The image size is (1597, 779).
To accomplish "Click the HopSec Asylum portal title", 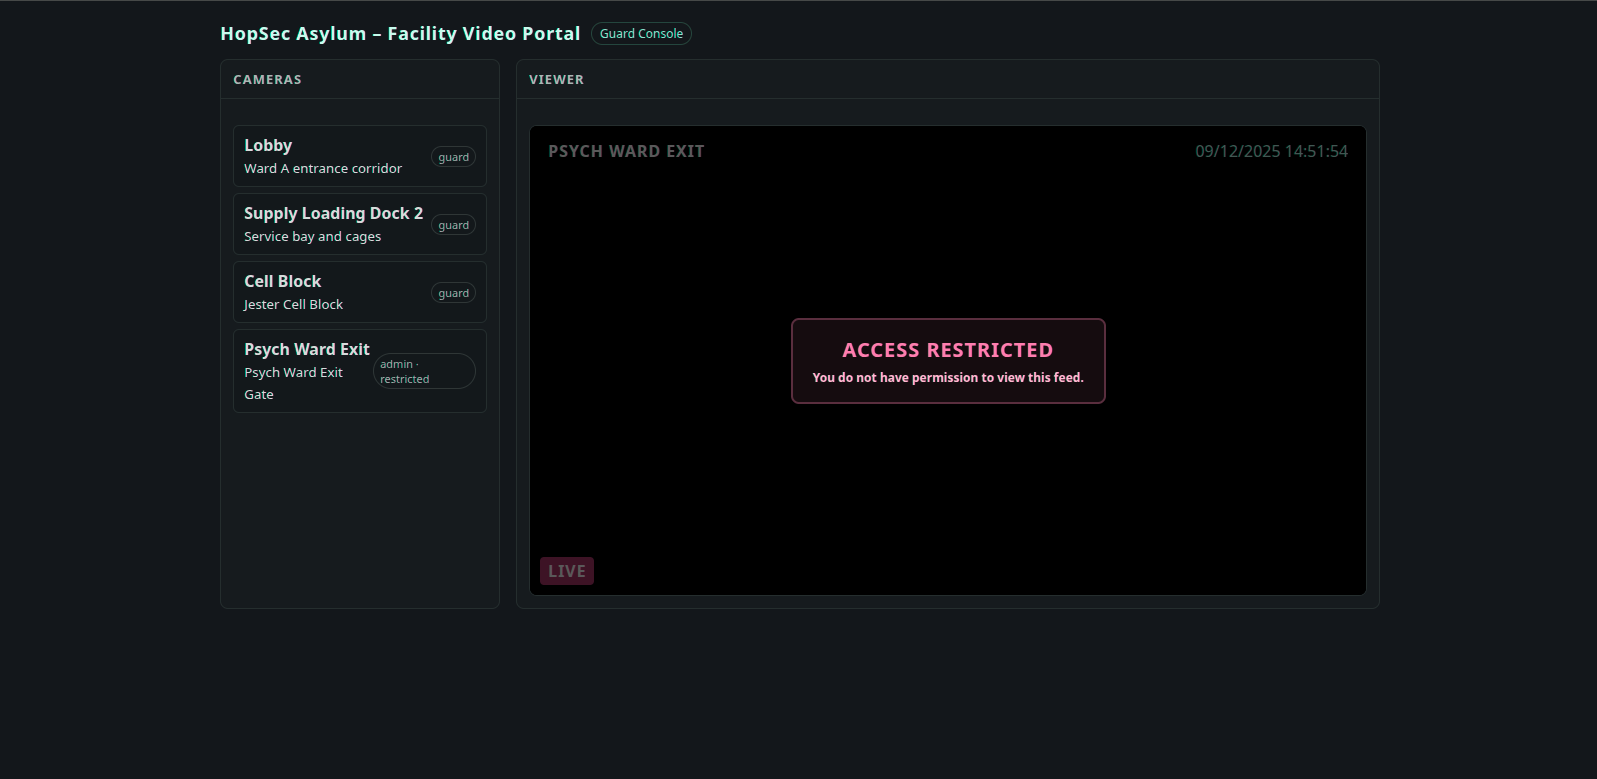I will point(400,34).
